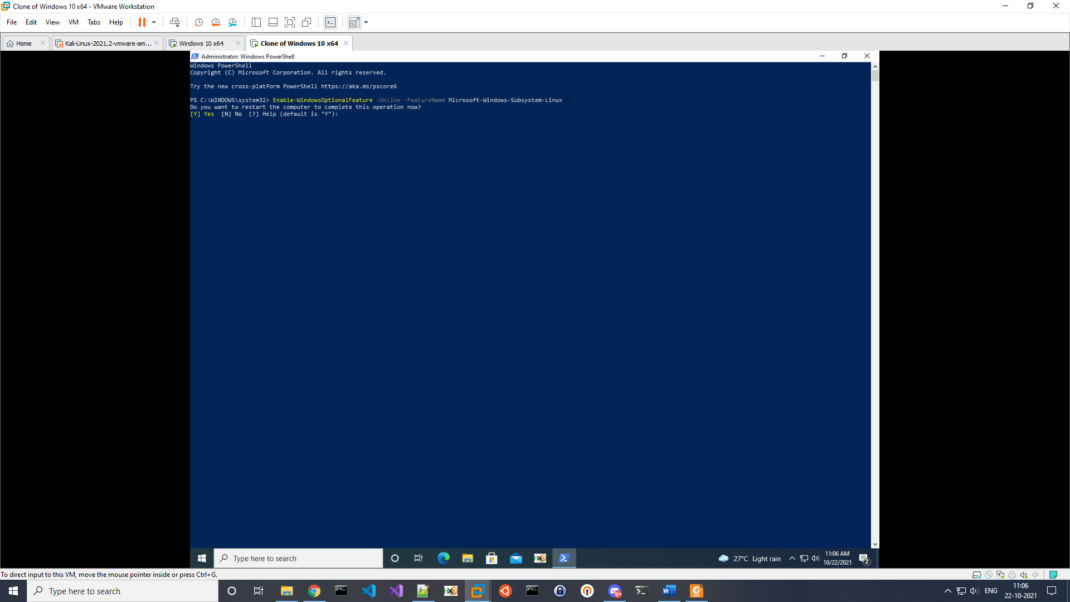Open the Help menu

[116, 23]
